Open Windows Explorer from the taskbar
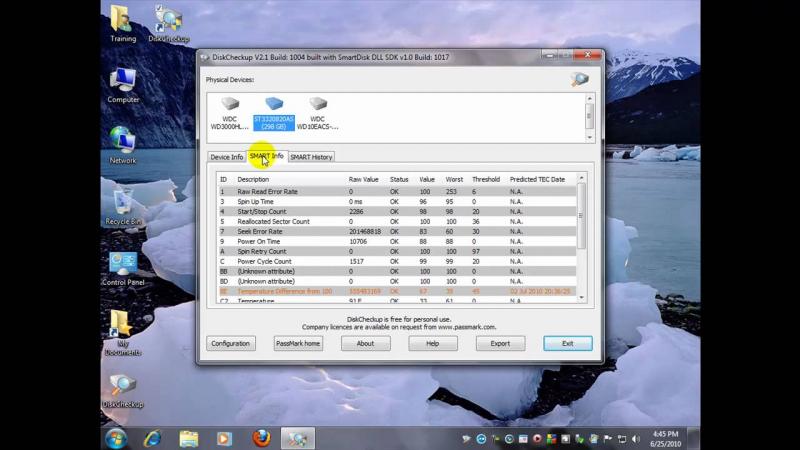 click(188, 439)
